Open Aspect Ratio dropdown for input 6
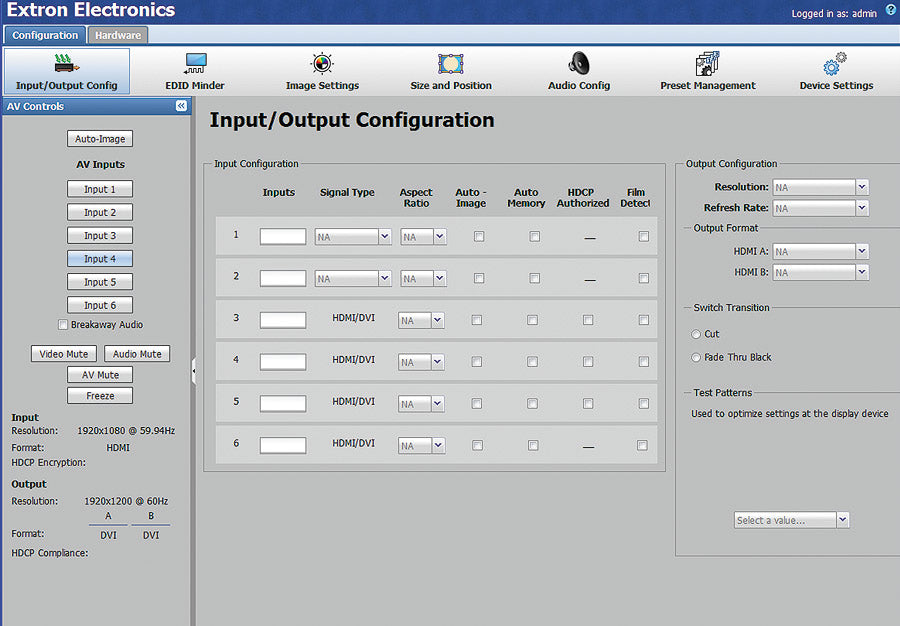The image size is (900, 626). (421, 446)
